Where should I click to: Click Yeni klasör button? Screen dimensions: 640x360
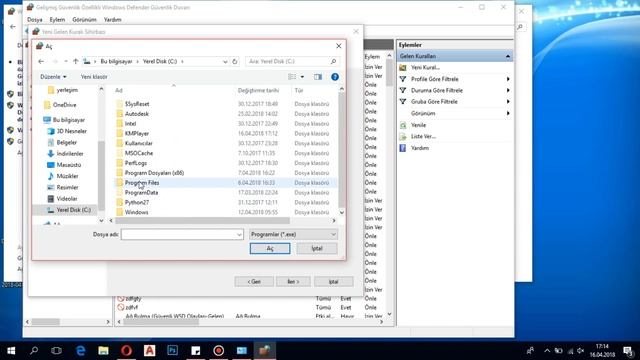click(x=94, y=77)
